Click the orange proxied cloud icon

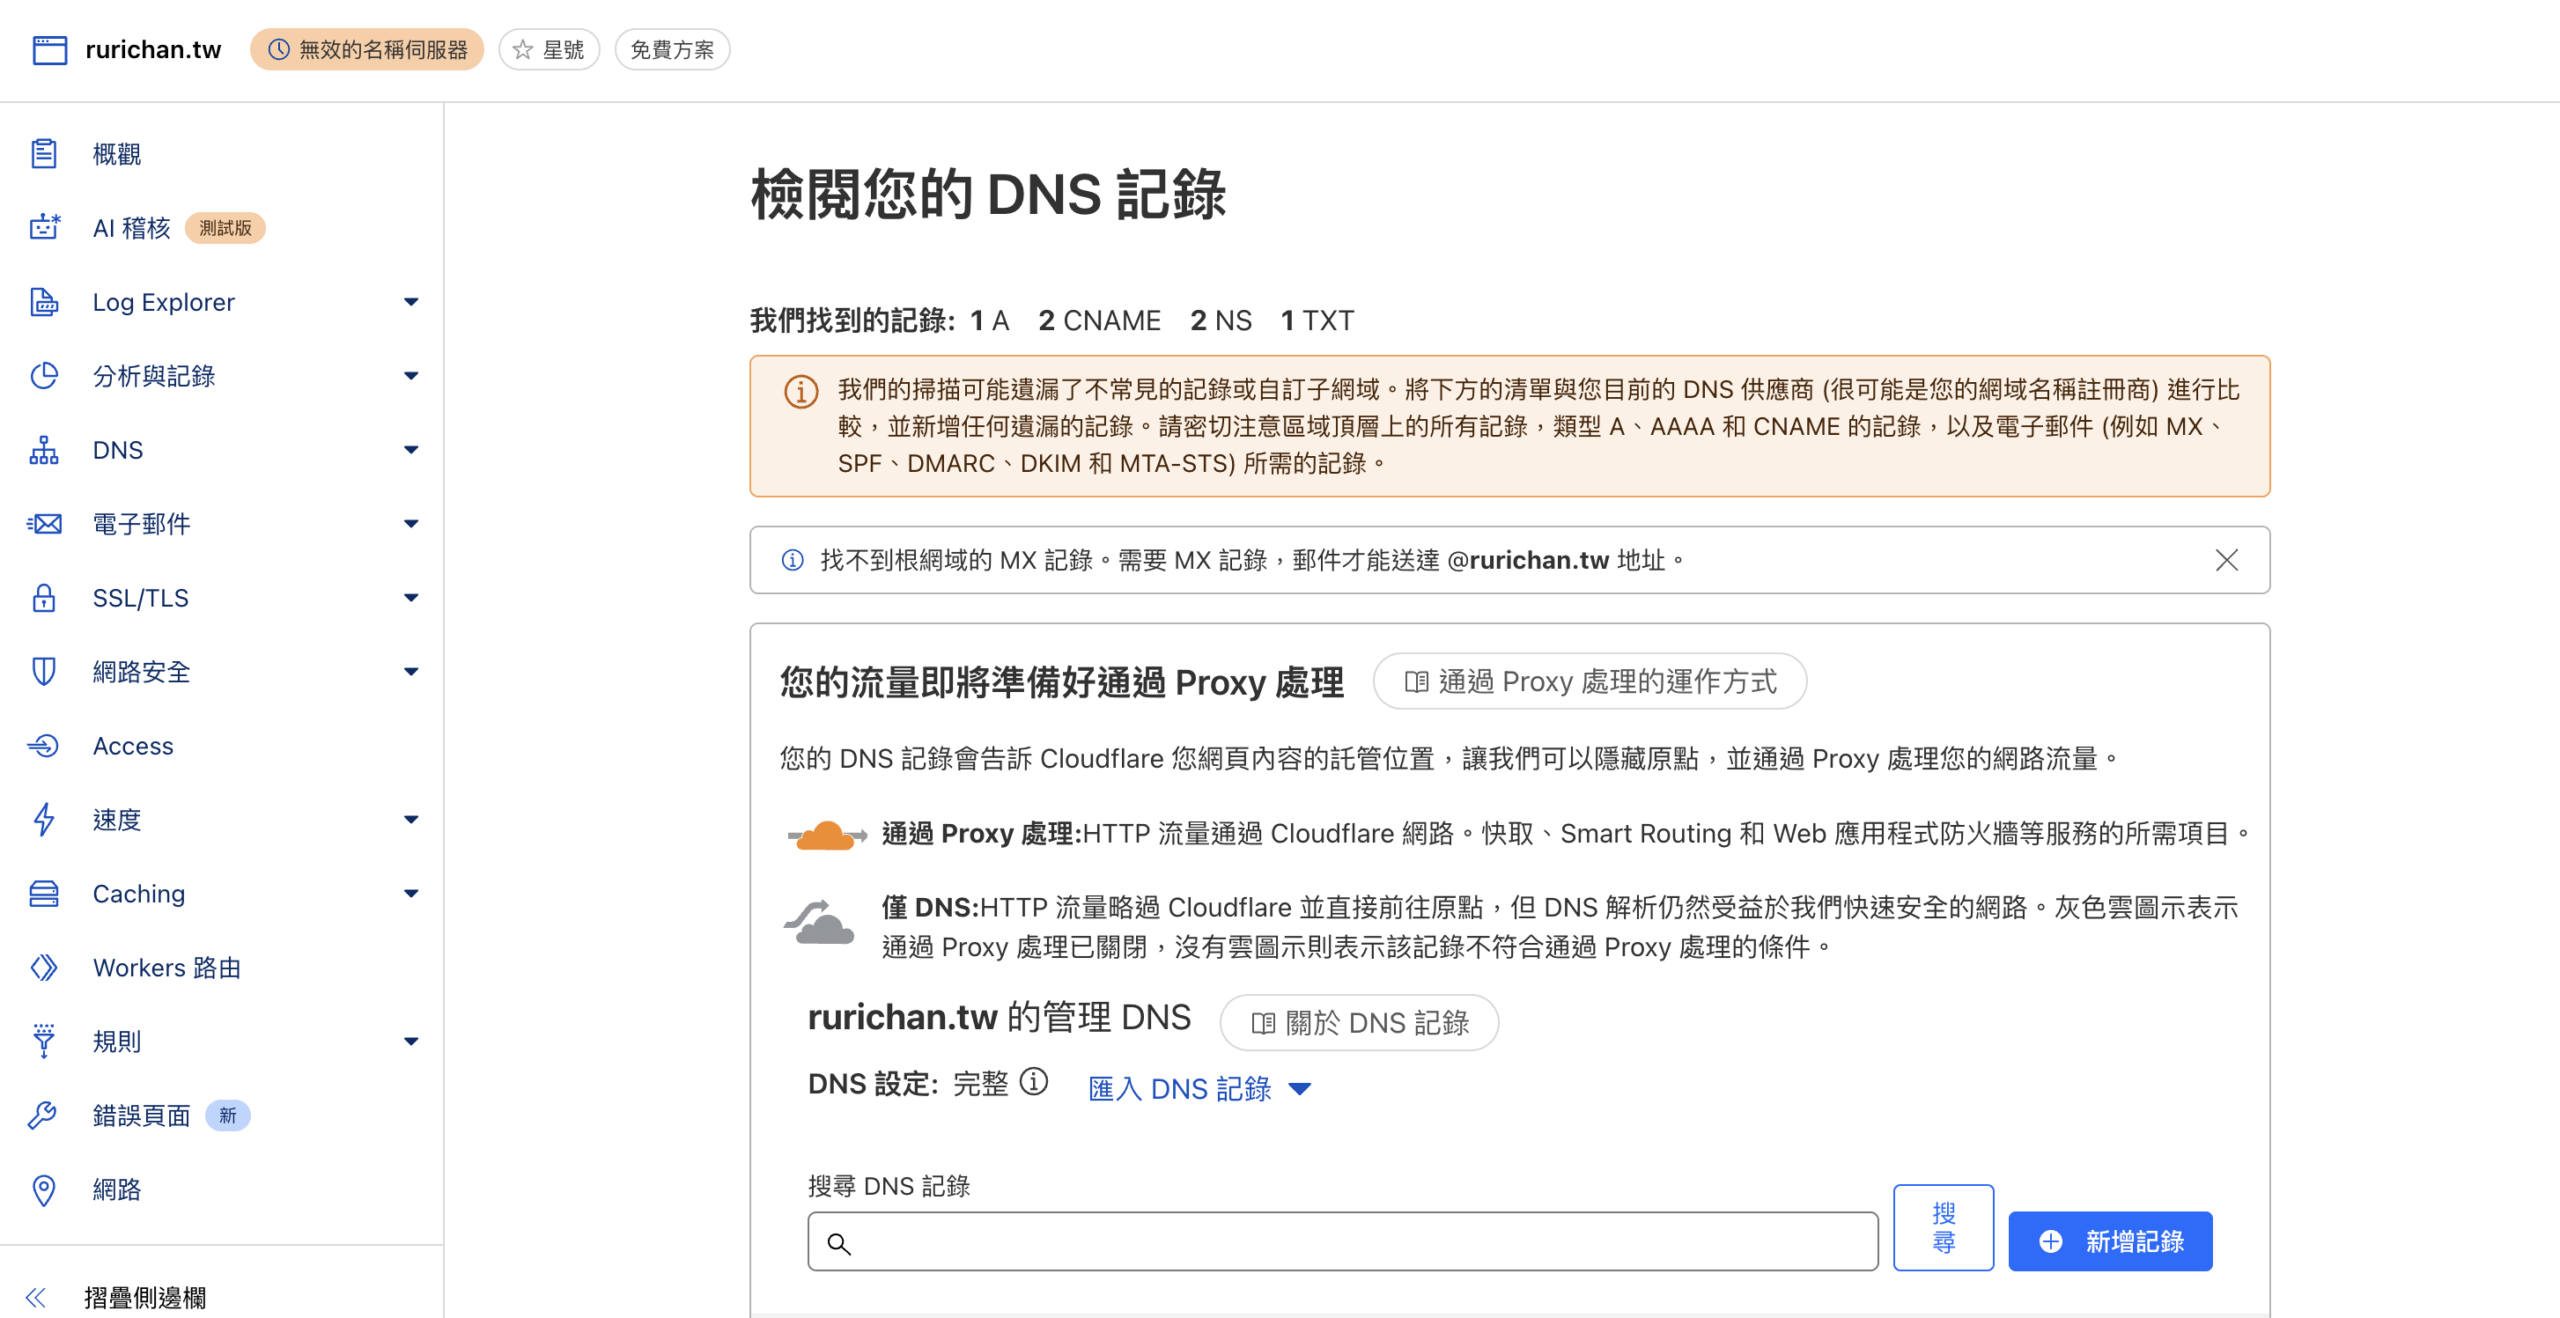click(x=827, y=835)
